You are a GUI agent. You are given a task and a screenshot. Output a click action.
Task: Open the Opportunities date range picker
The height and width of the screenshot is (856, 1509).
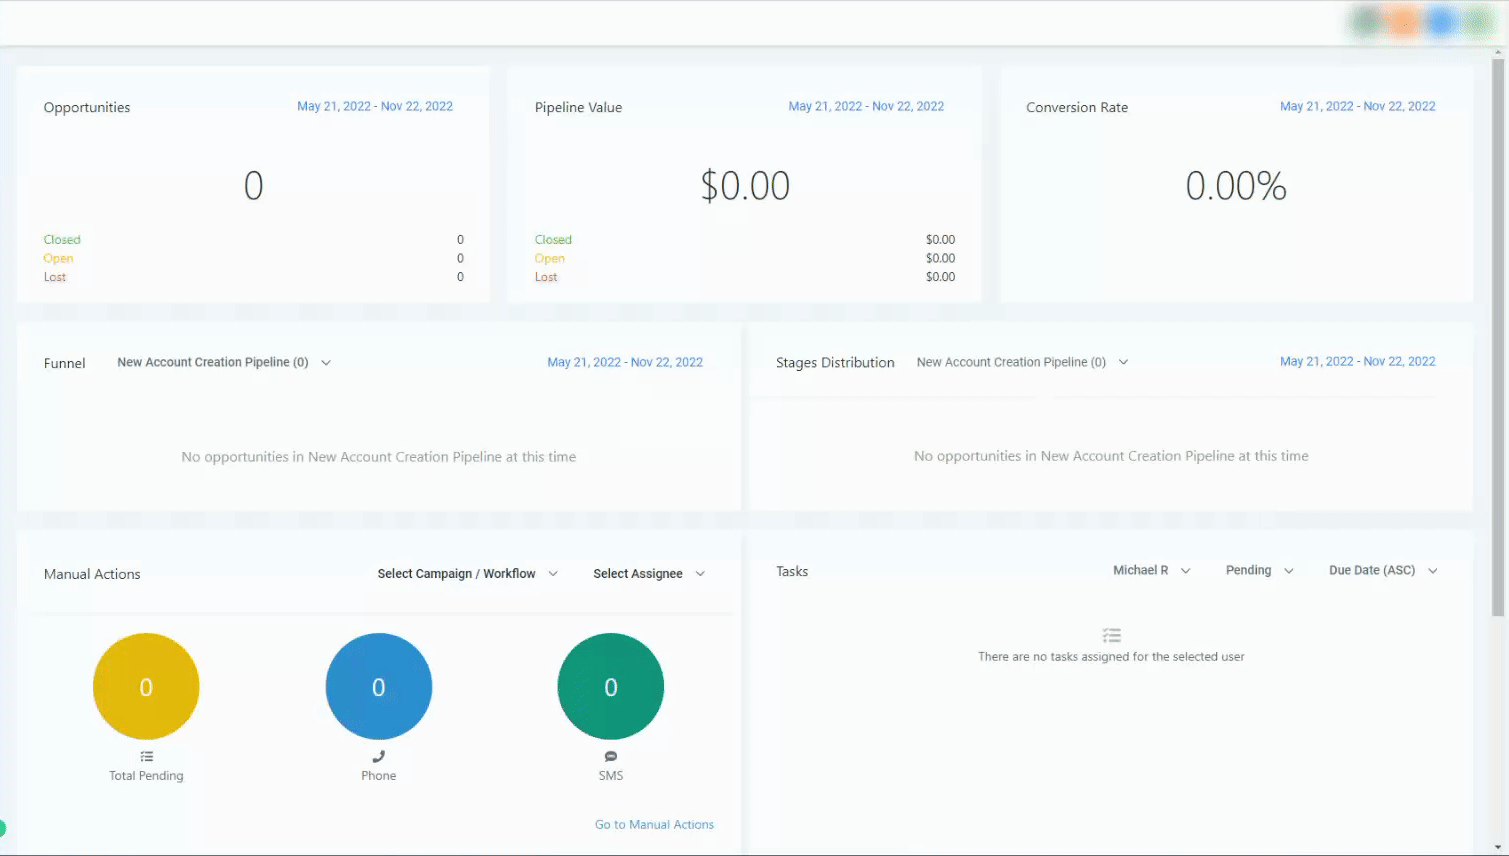click(x=375, y=106)
